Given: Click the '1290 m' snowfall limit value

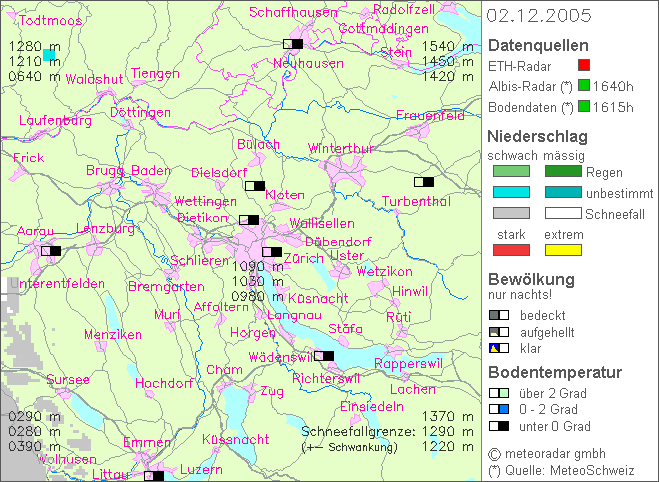Looking at the screenshot, I should click(x=448, y=432).
